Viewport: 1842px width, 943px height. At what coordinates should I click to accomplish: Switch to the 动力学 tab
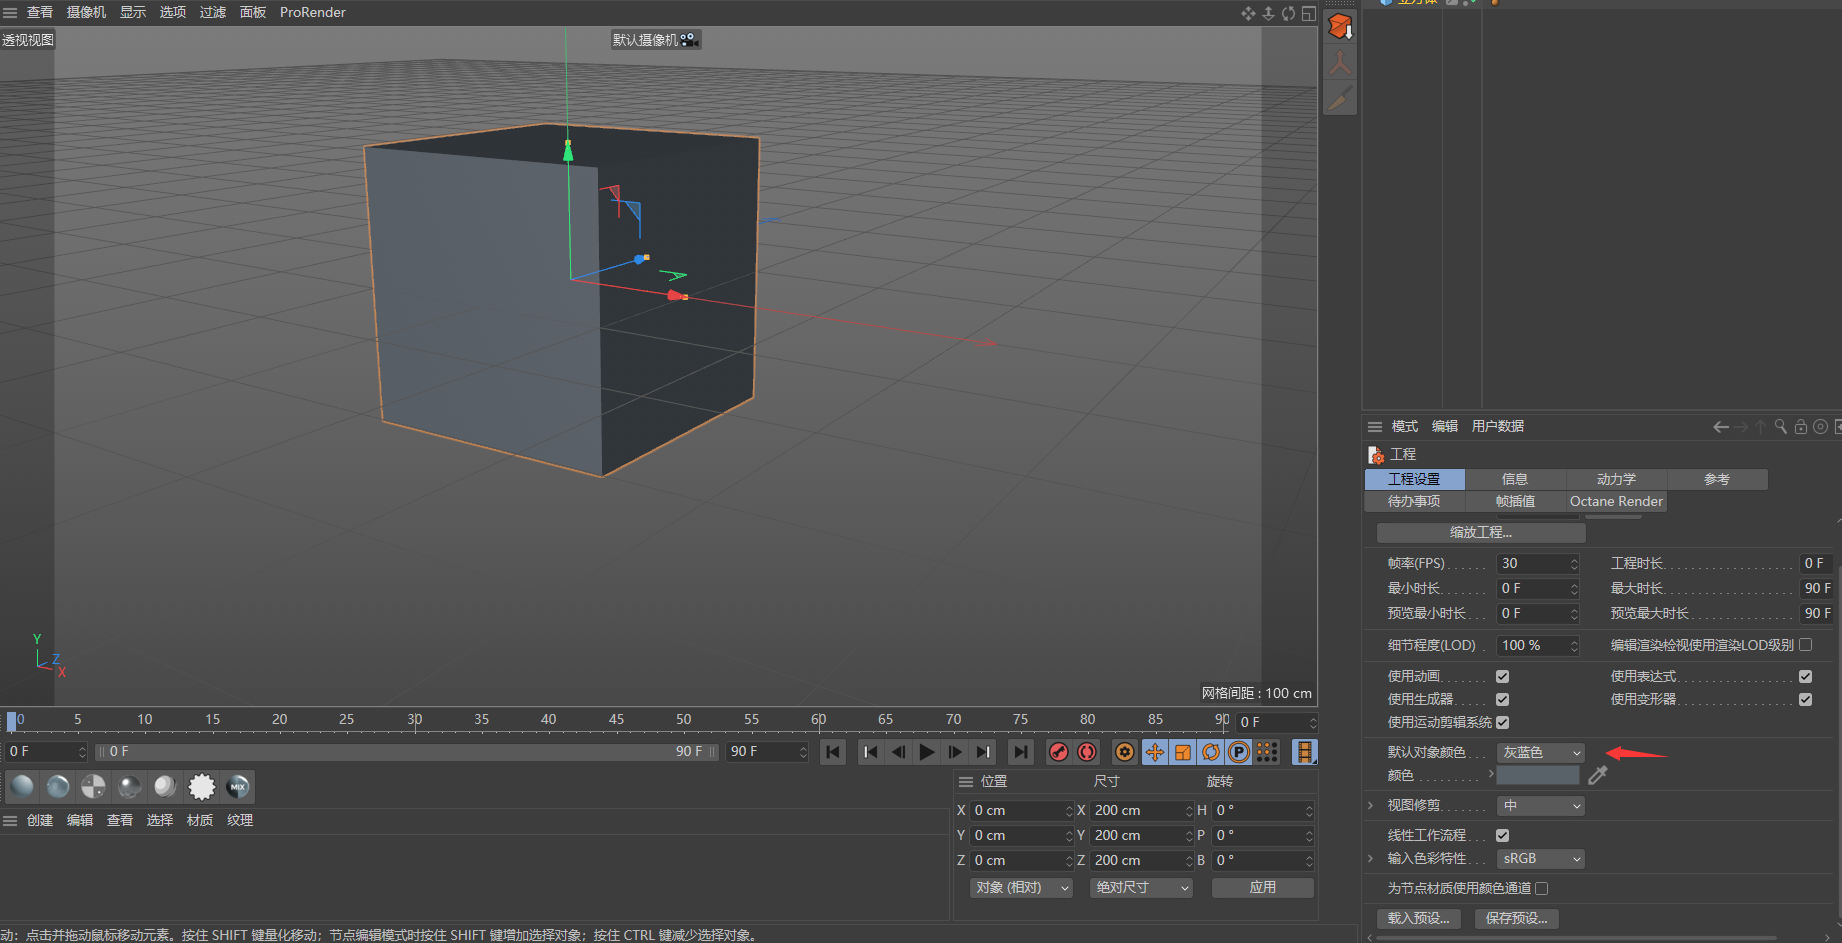point(1616,480)
